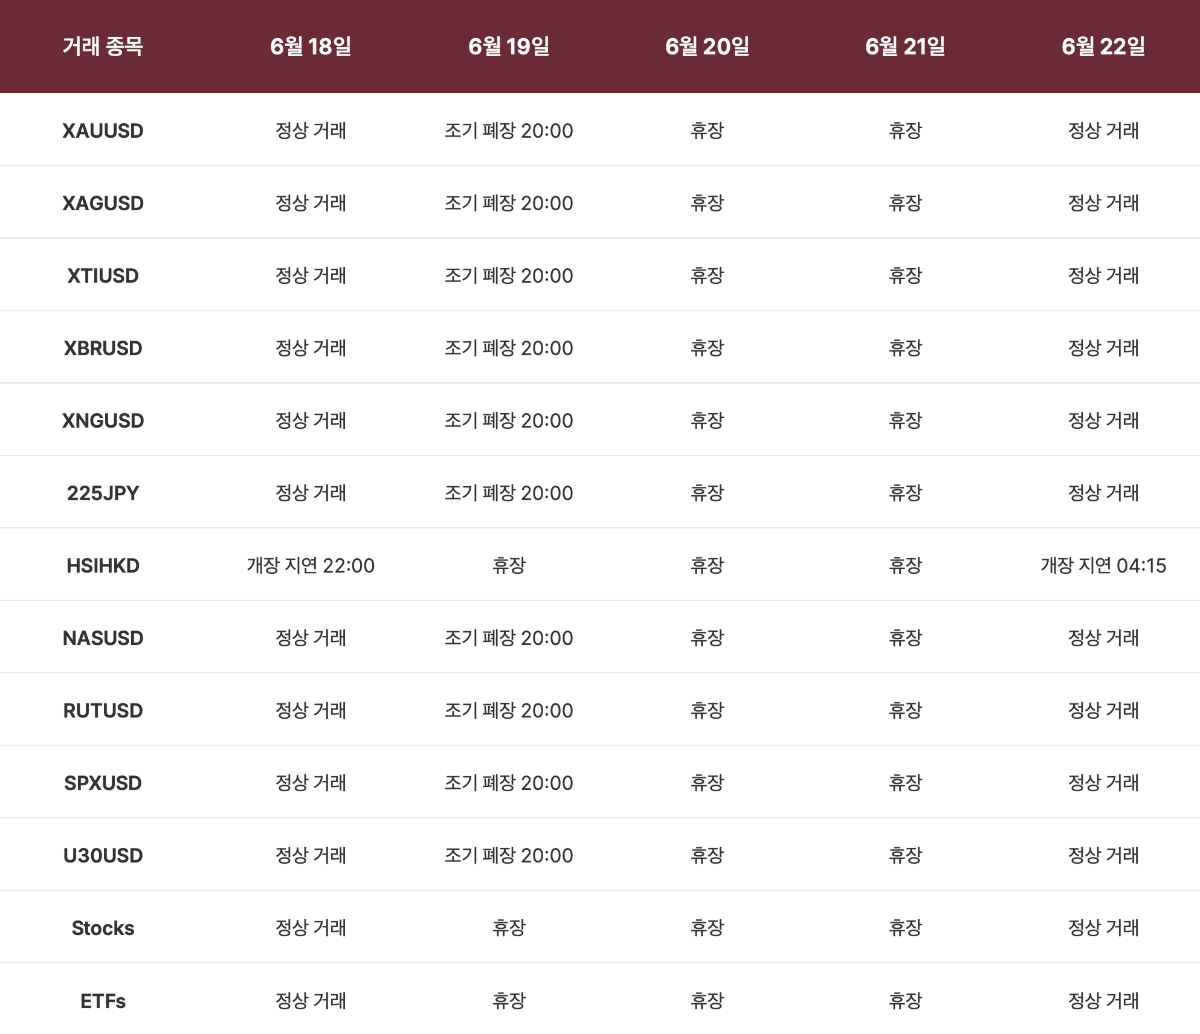Click the 225JPY row label
1200x1034 pixels.
103,493
